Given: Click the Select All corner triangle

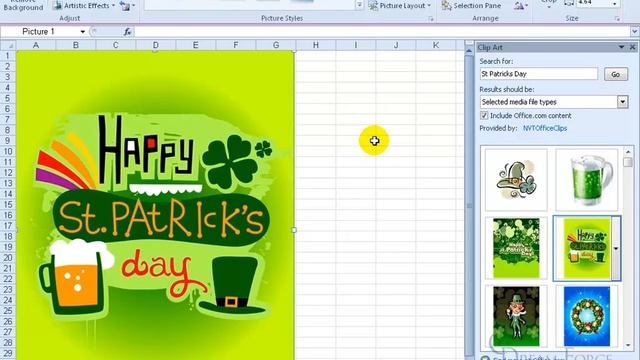Looking at the screenshot, I should click(8, 45).
